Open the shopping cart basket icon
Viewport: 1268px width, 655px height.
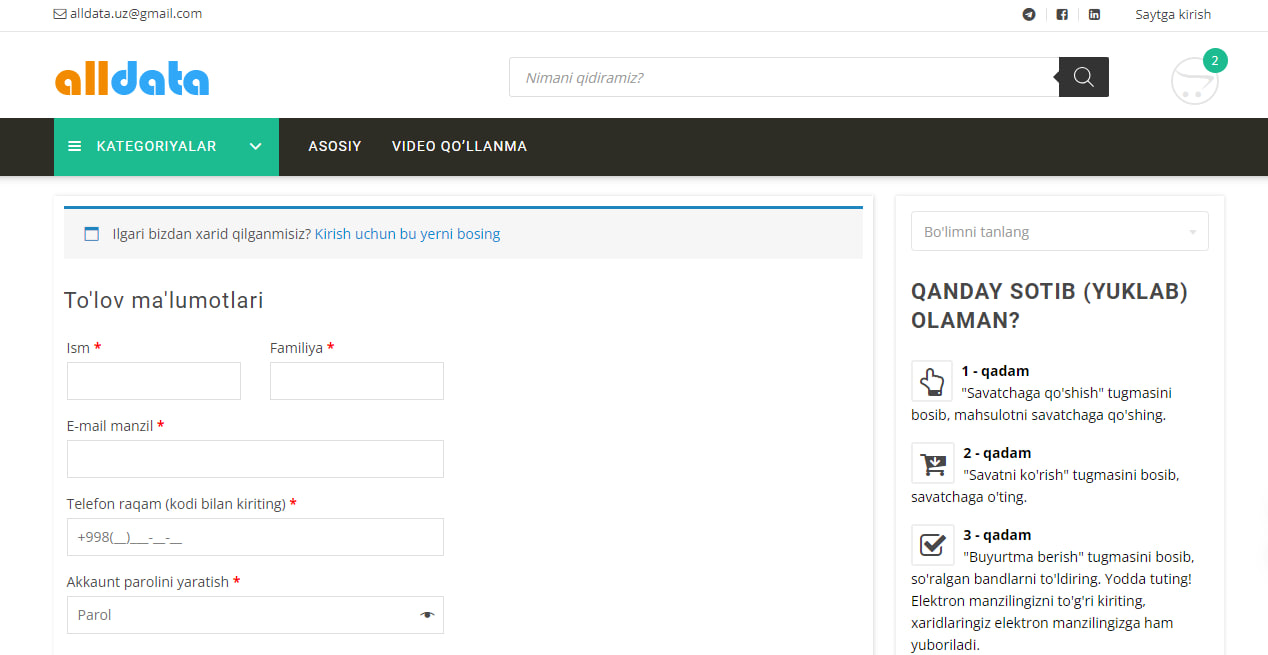pos(1194,82)
